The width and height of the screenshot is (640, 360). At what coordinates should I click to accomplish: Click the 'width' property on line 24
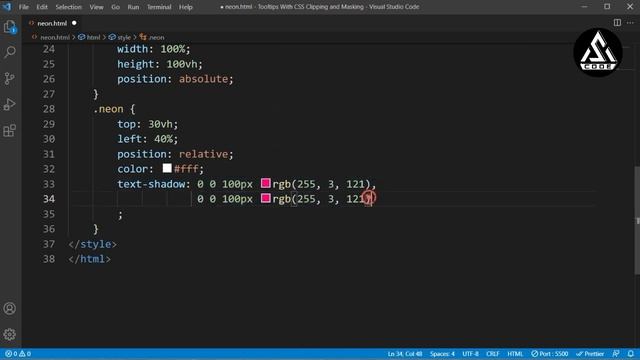[133, 49]
